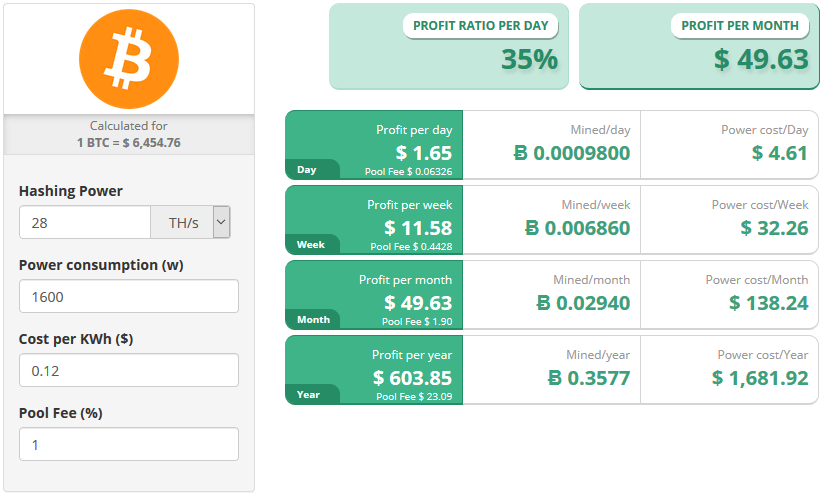The image size is (824, 499).
Task: Click the Bitcoin symbol in Mined/week value
Action: click(x=532, y=228)
